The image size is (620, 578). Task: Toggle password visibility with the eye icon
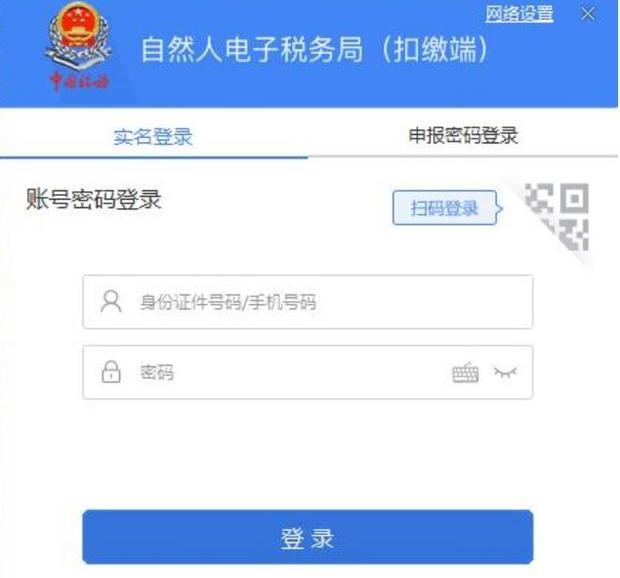tap(505, 372)
